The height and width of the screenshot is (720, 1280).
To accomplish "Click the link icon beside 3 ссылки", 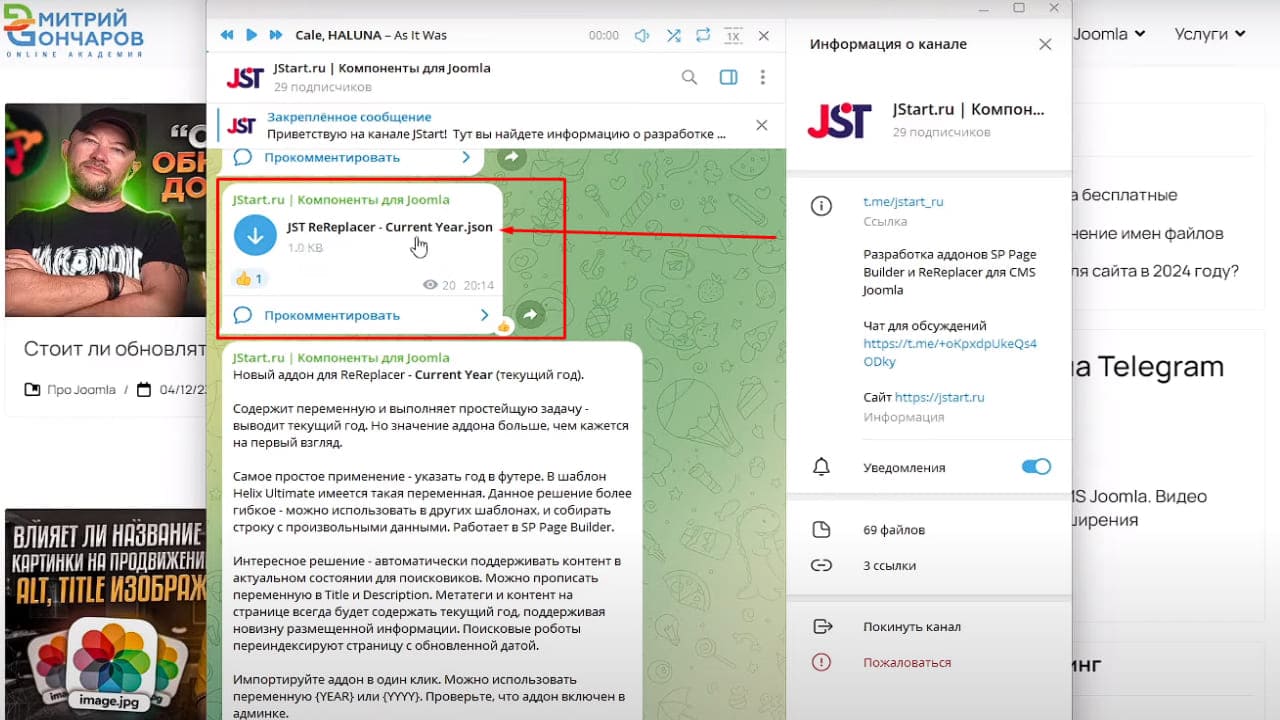I will [x=822, y=565].
